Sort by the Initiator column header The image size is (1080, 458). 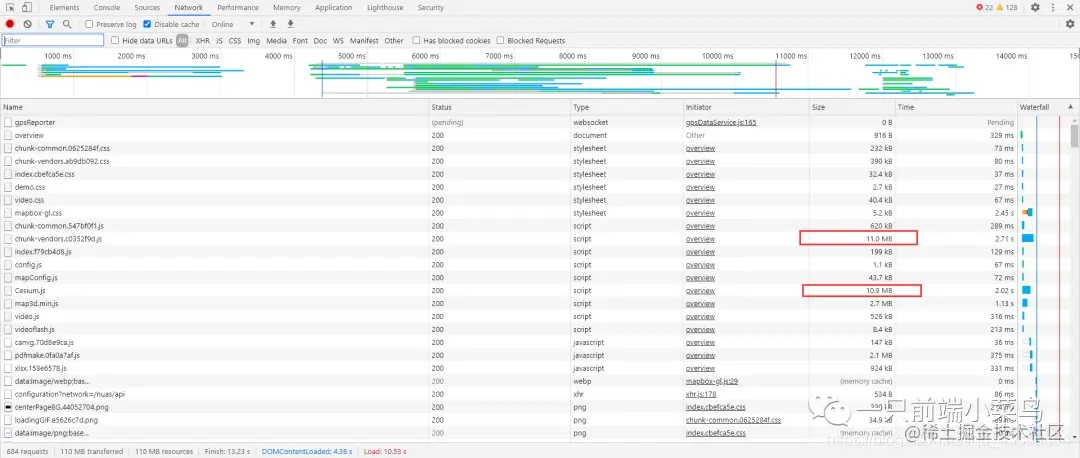point(745,107)
